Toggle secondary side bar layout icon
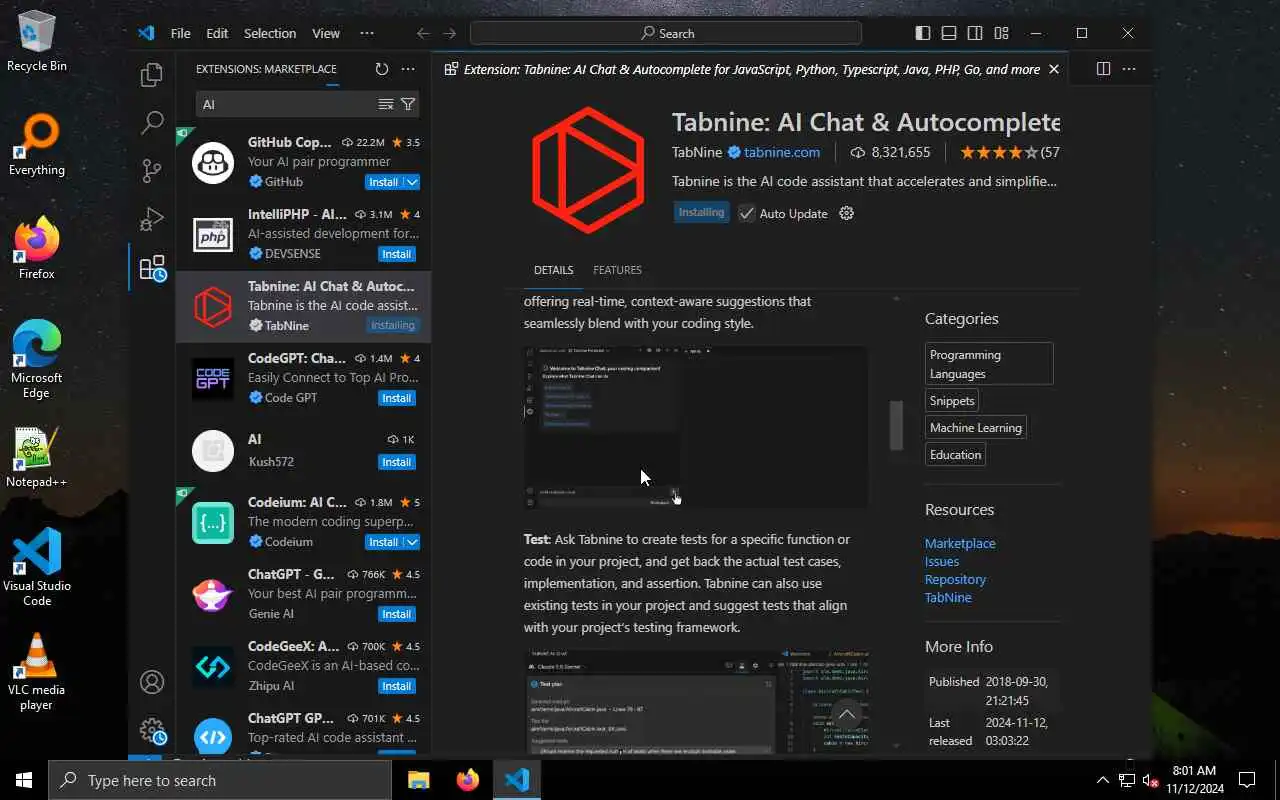This screenshot has width=1280, height=800. pos(975,33)
